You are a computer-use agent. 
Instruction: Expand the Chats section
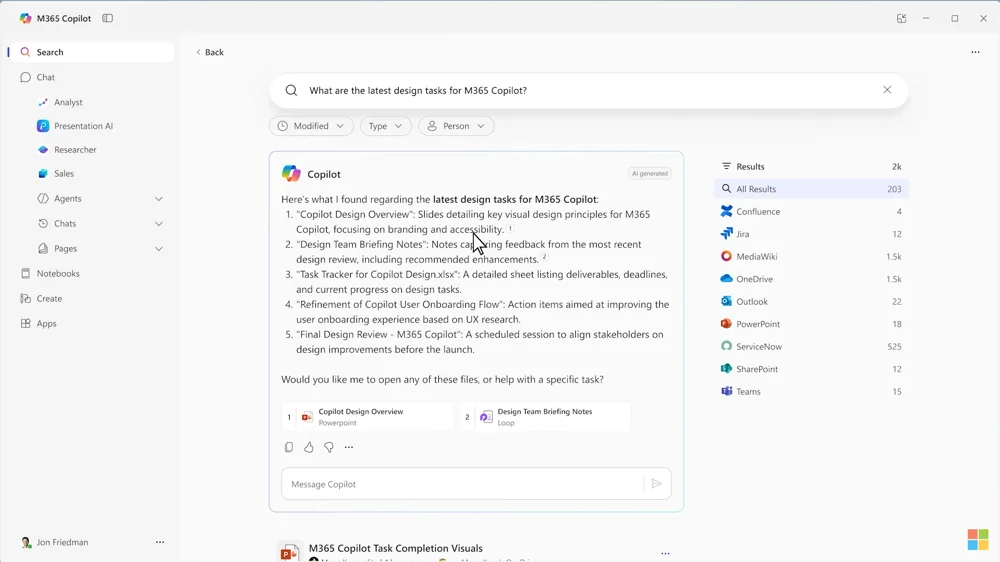pos(158,224)
